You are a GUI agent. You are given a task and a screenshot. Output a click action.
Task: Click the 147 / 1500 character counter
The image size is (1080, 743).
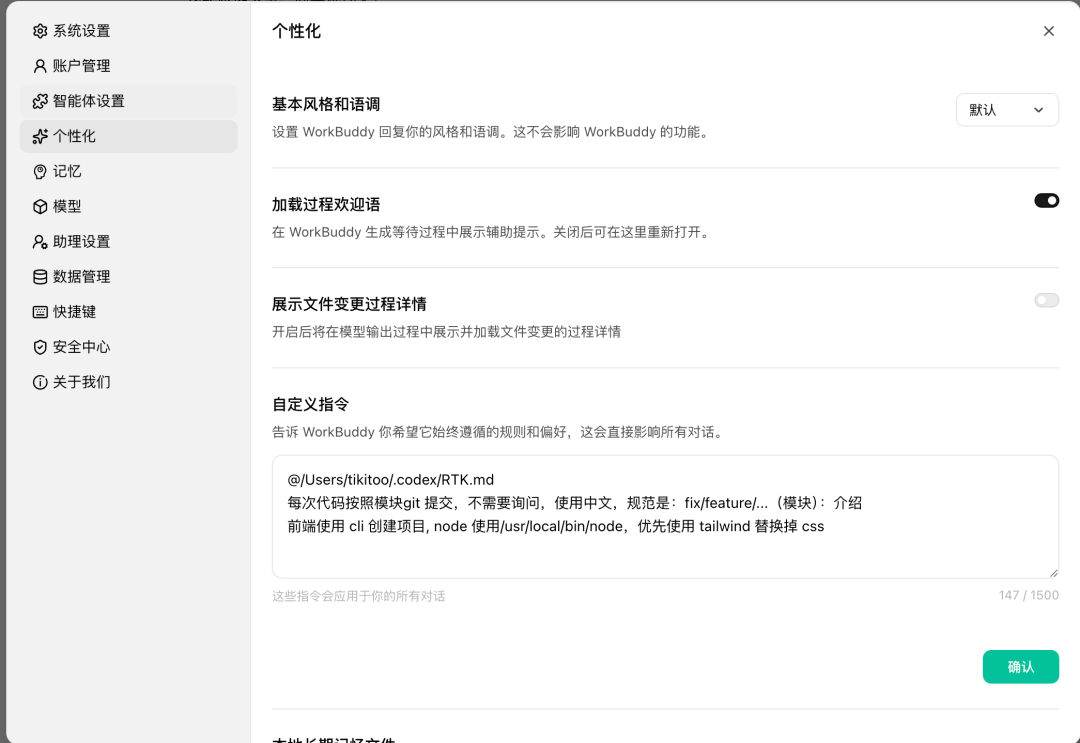(1028, 595)
